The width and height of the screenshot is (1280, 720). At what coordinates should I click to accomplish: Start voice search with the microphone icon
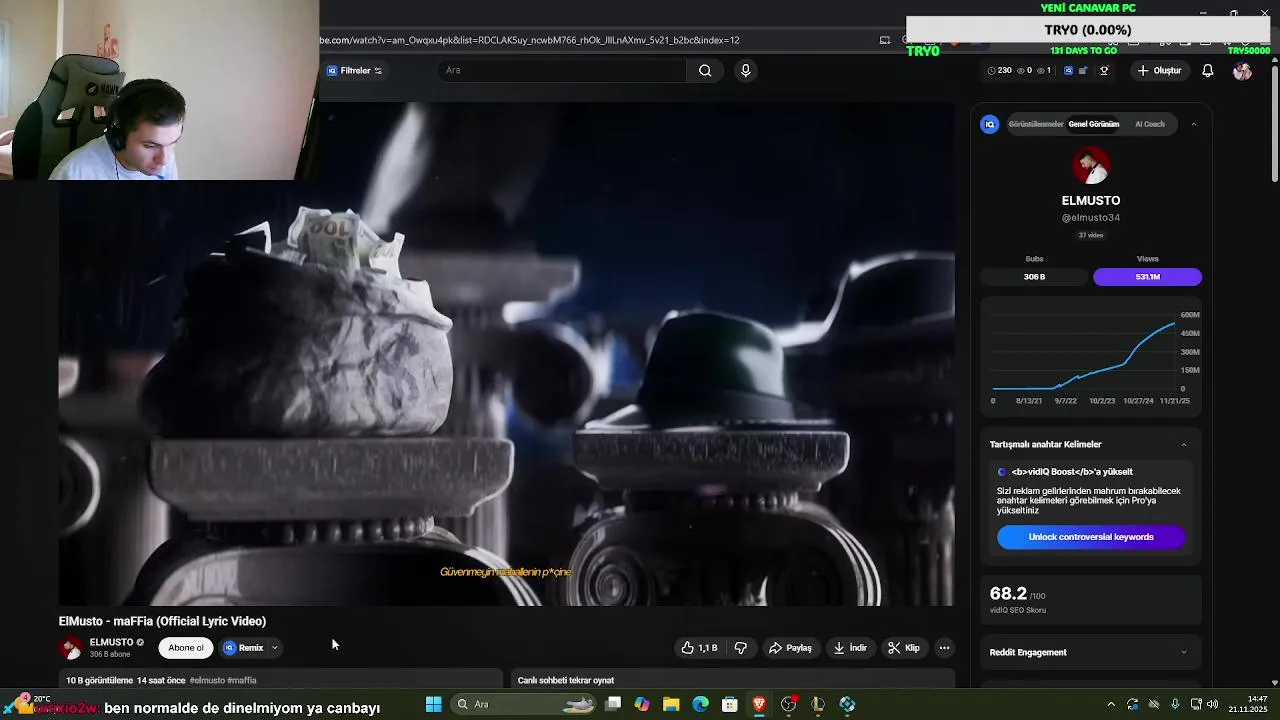point(745,70)
